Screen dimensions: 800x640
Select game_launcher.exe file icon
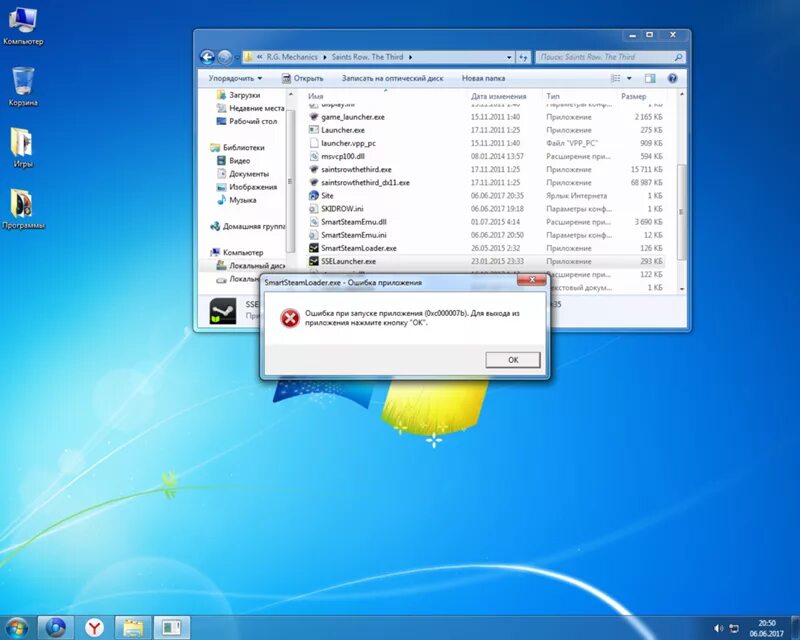[314, 117]
